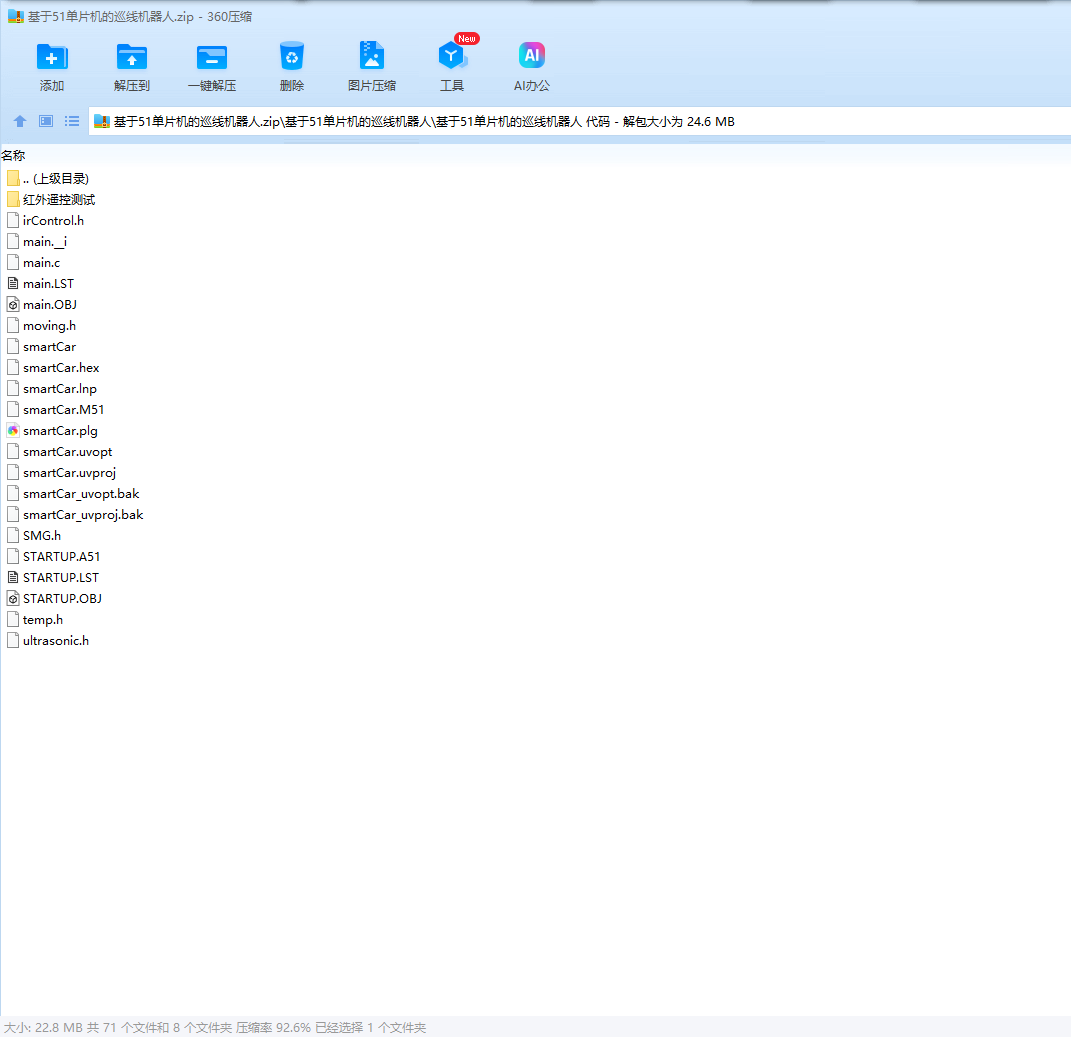Click the 红外遥控测试 folder icon
This screenshot has height=1037, width=1071.
coord(13,199)
